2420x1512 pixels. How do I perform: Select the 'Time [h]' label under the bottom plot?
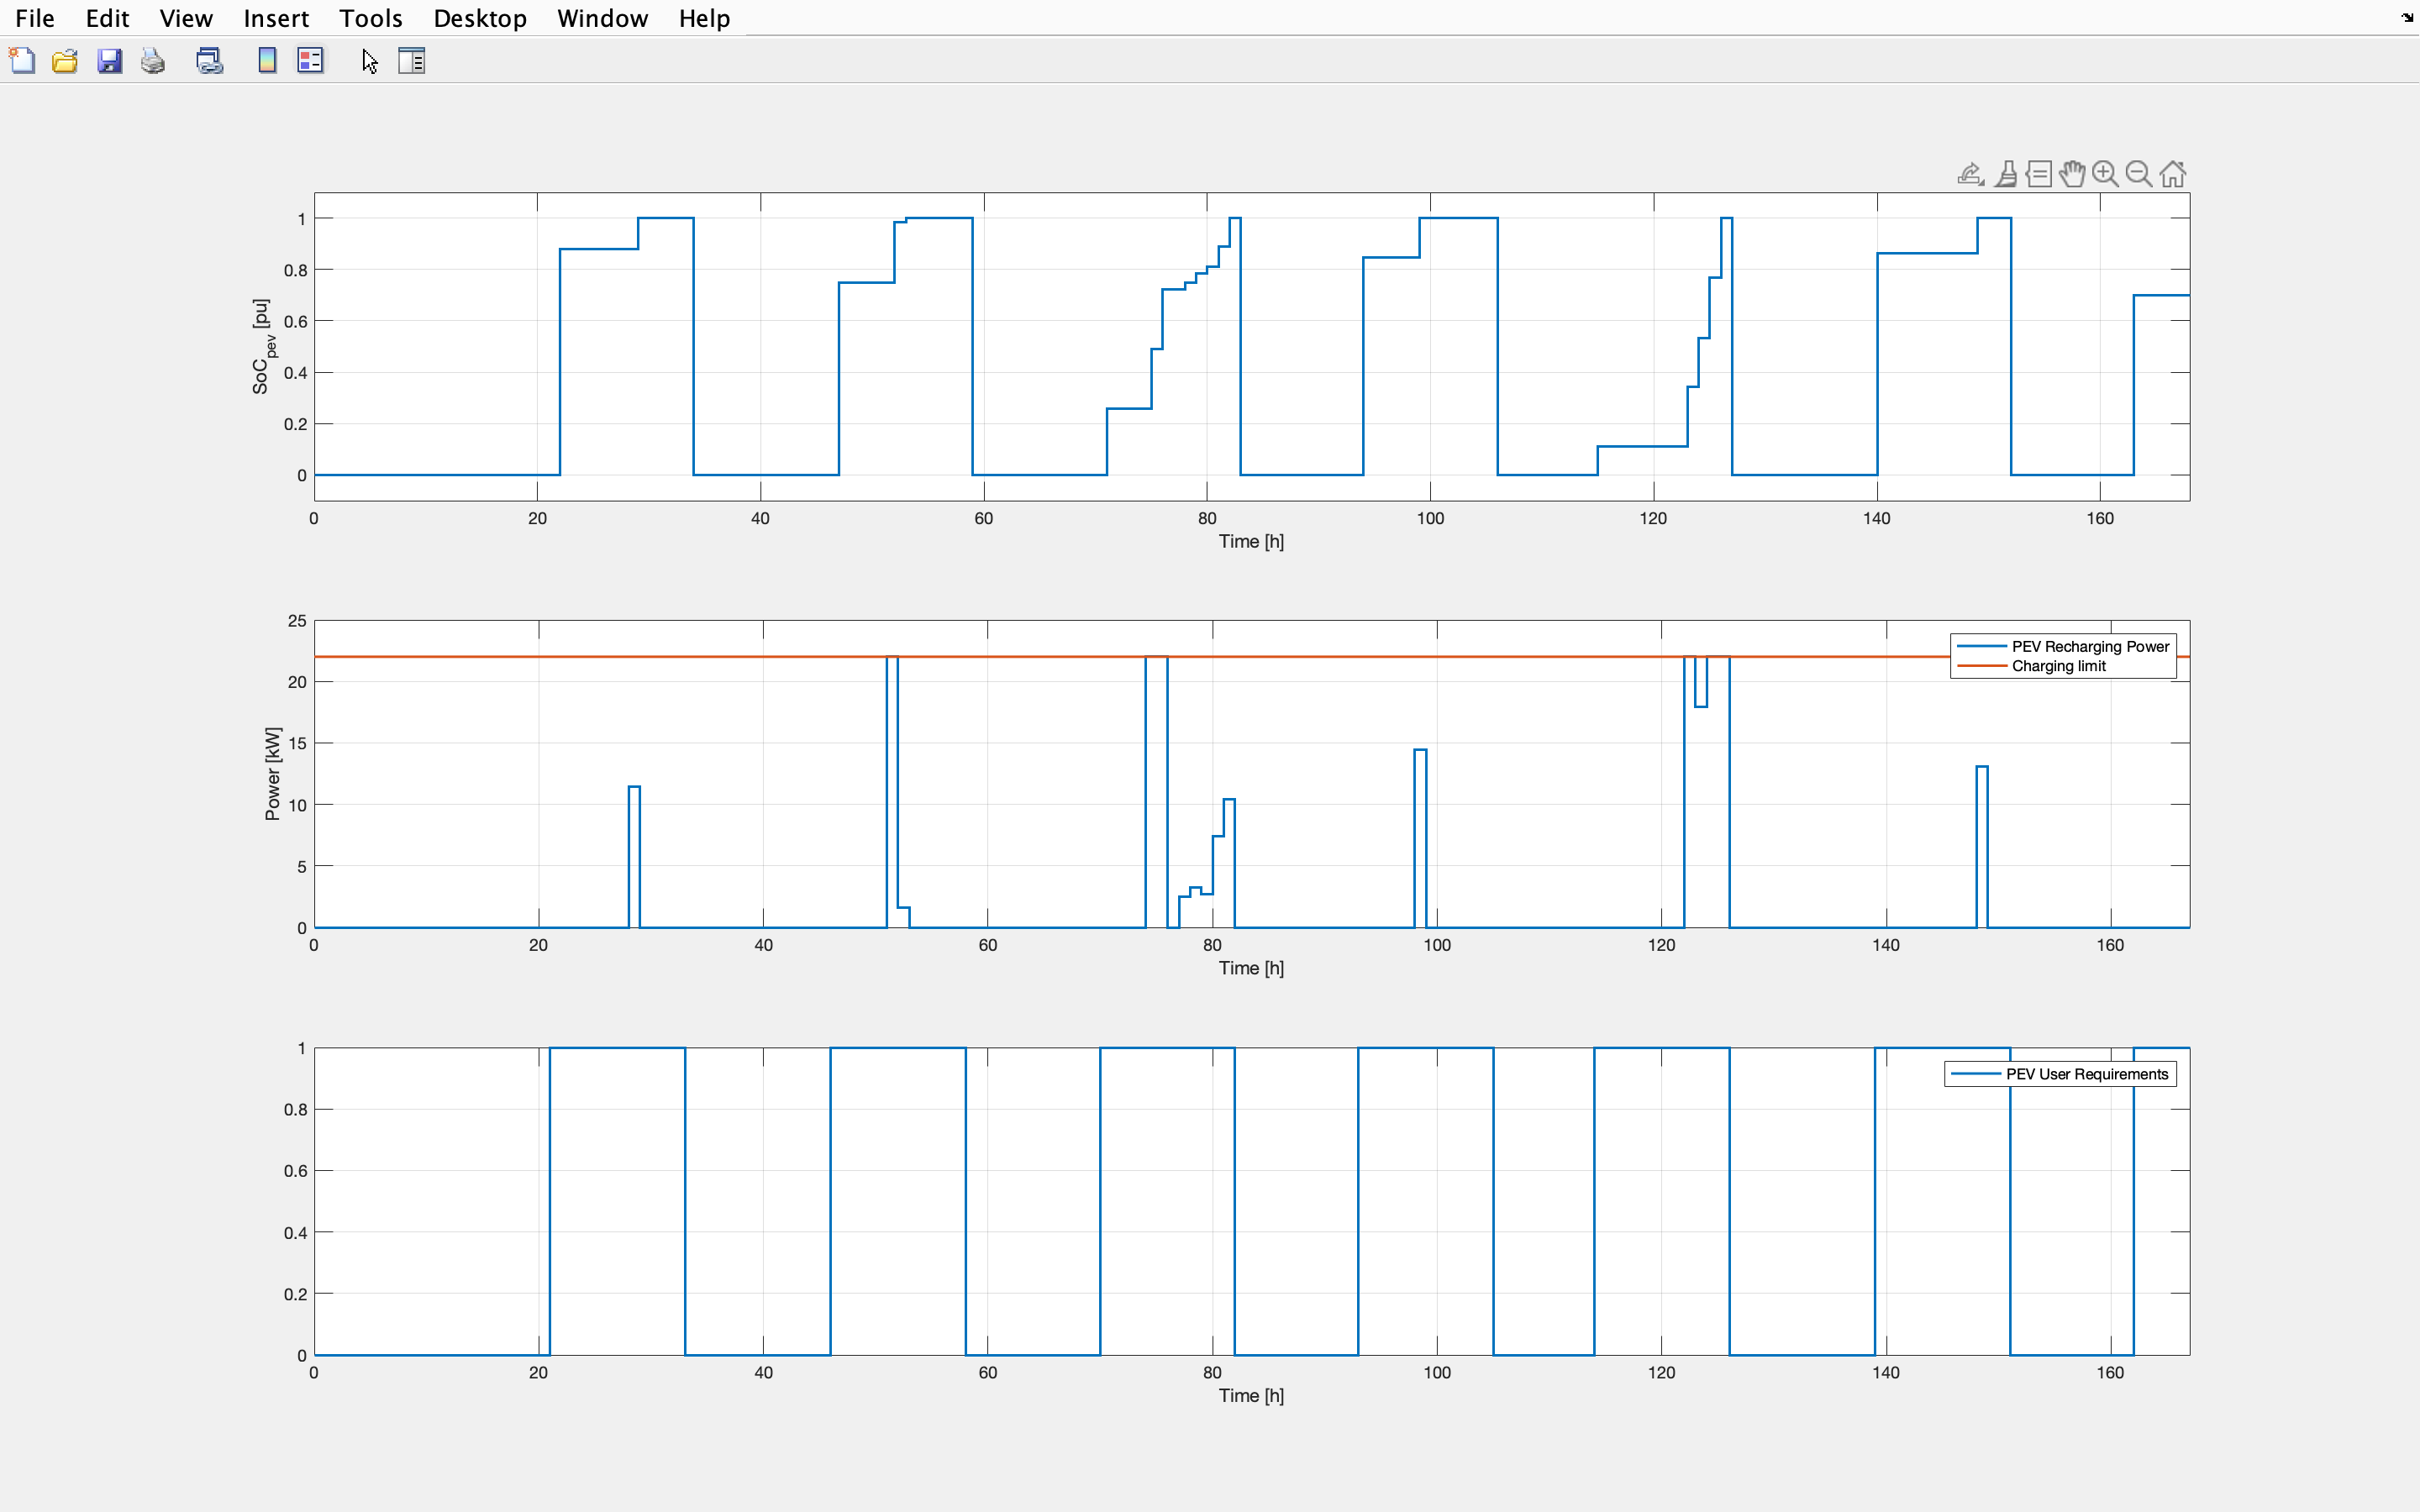point(1251,1395)
